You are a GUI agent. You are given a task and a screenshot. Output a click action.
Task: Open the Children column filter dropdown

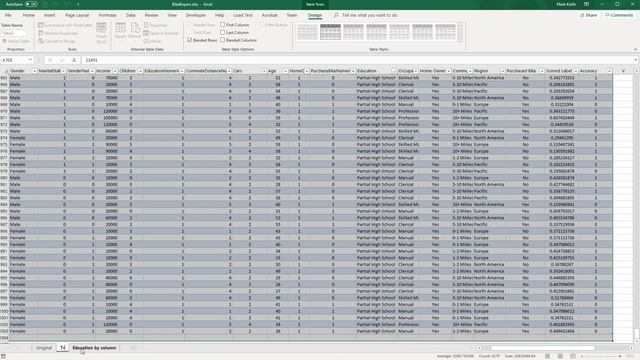point(140,71)
